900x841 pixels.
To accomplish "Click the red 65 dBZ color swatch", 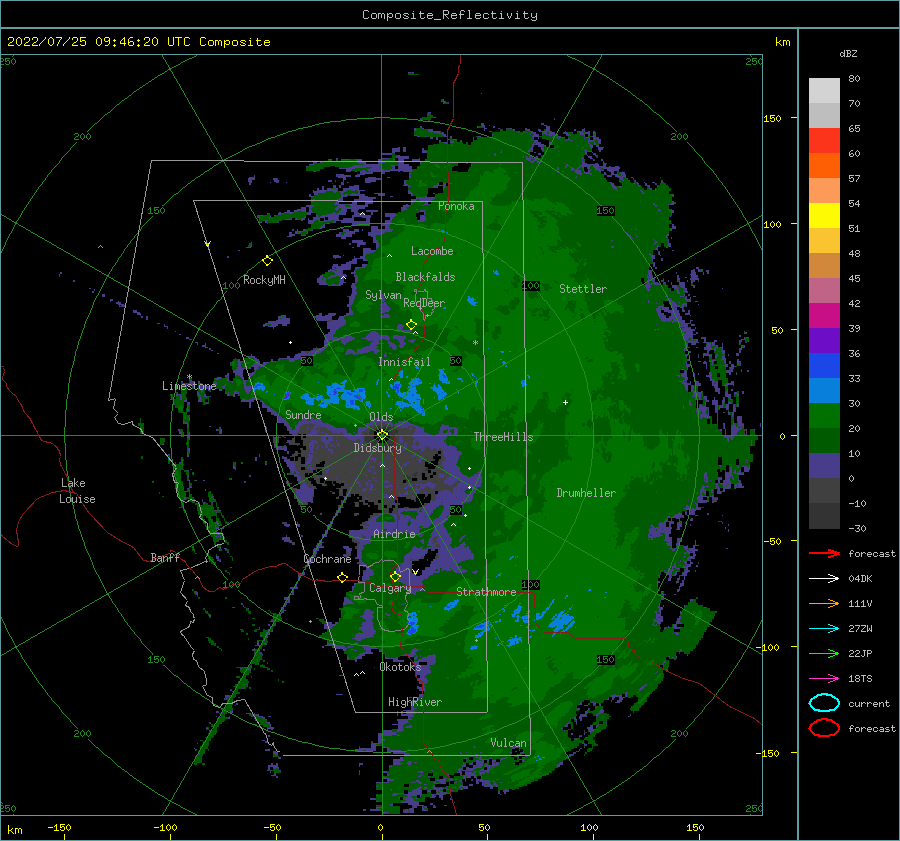I will (x=824, y=140).
